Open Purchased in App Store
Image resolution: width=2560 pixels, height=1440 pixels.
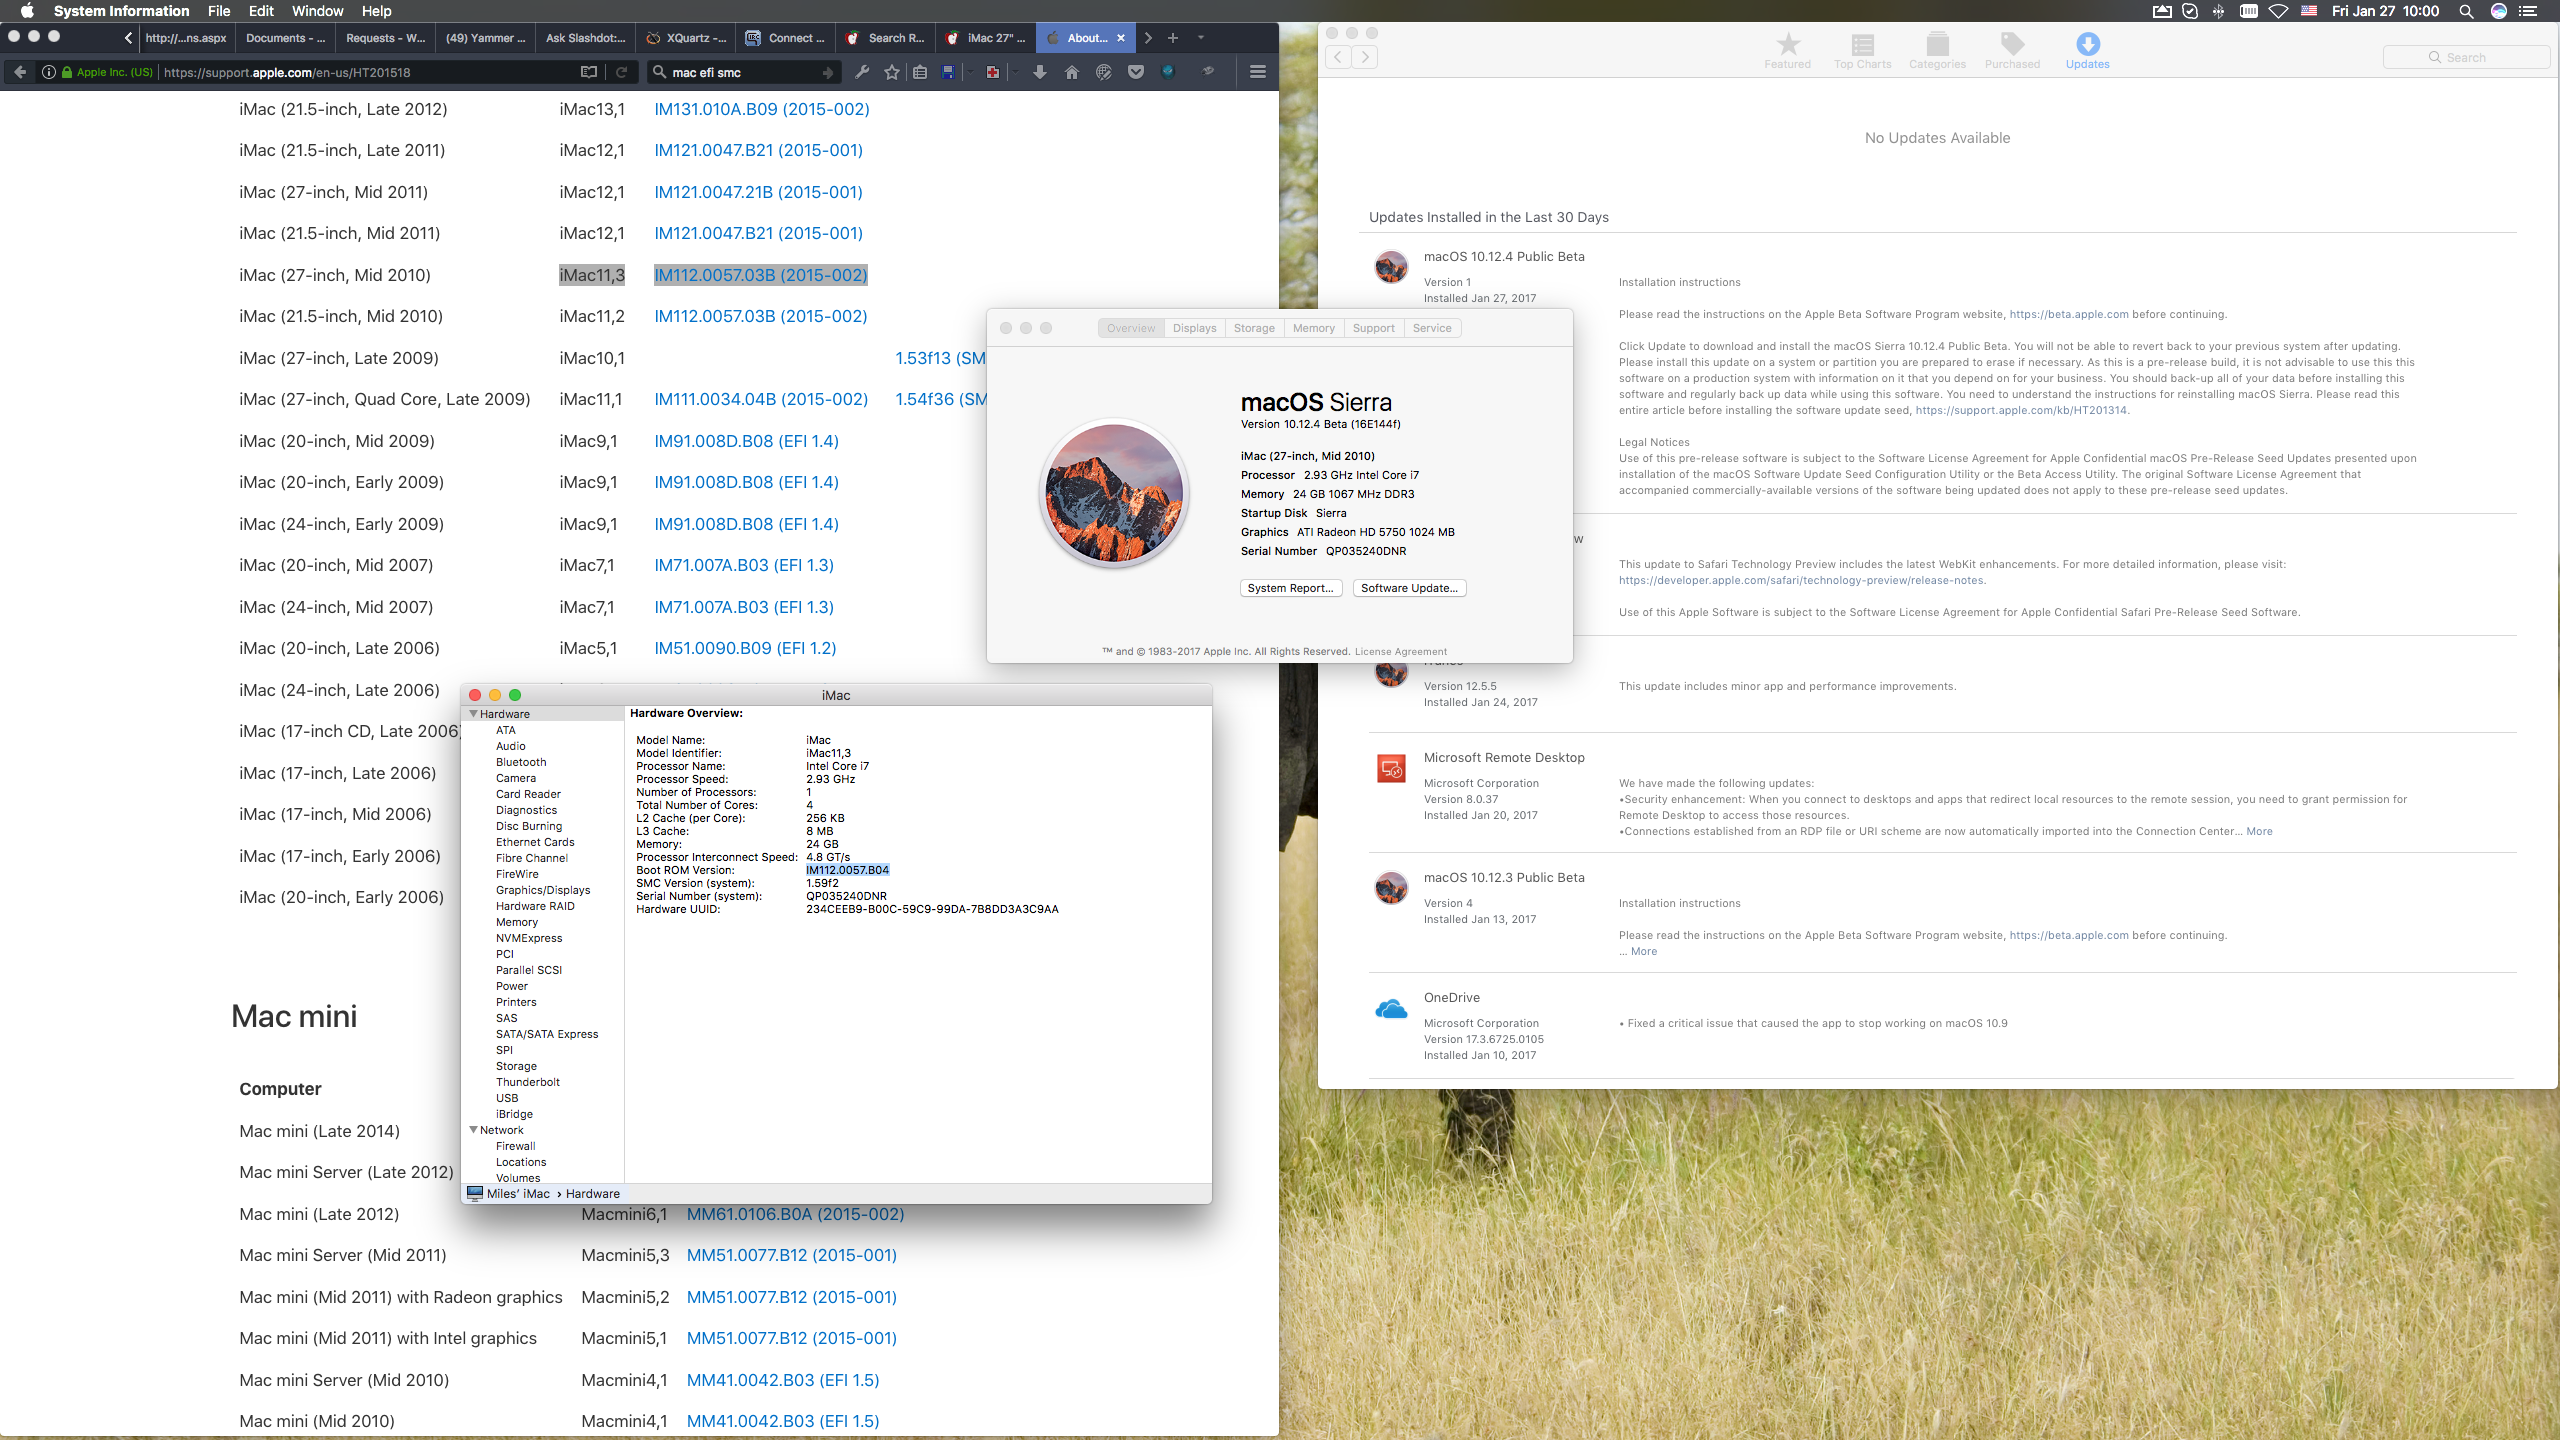pos(2012,50)
